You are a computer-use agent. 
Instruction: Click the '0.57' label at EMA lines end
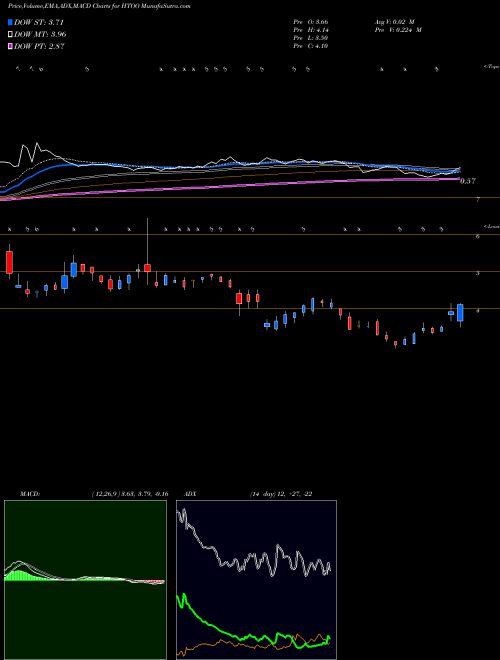click(x=468, y=181)
